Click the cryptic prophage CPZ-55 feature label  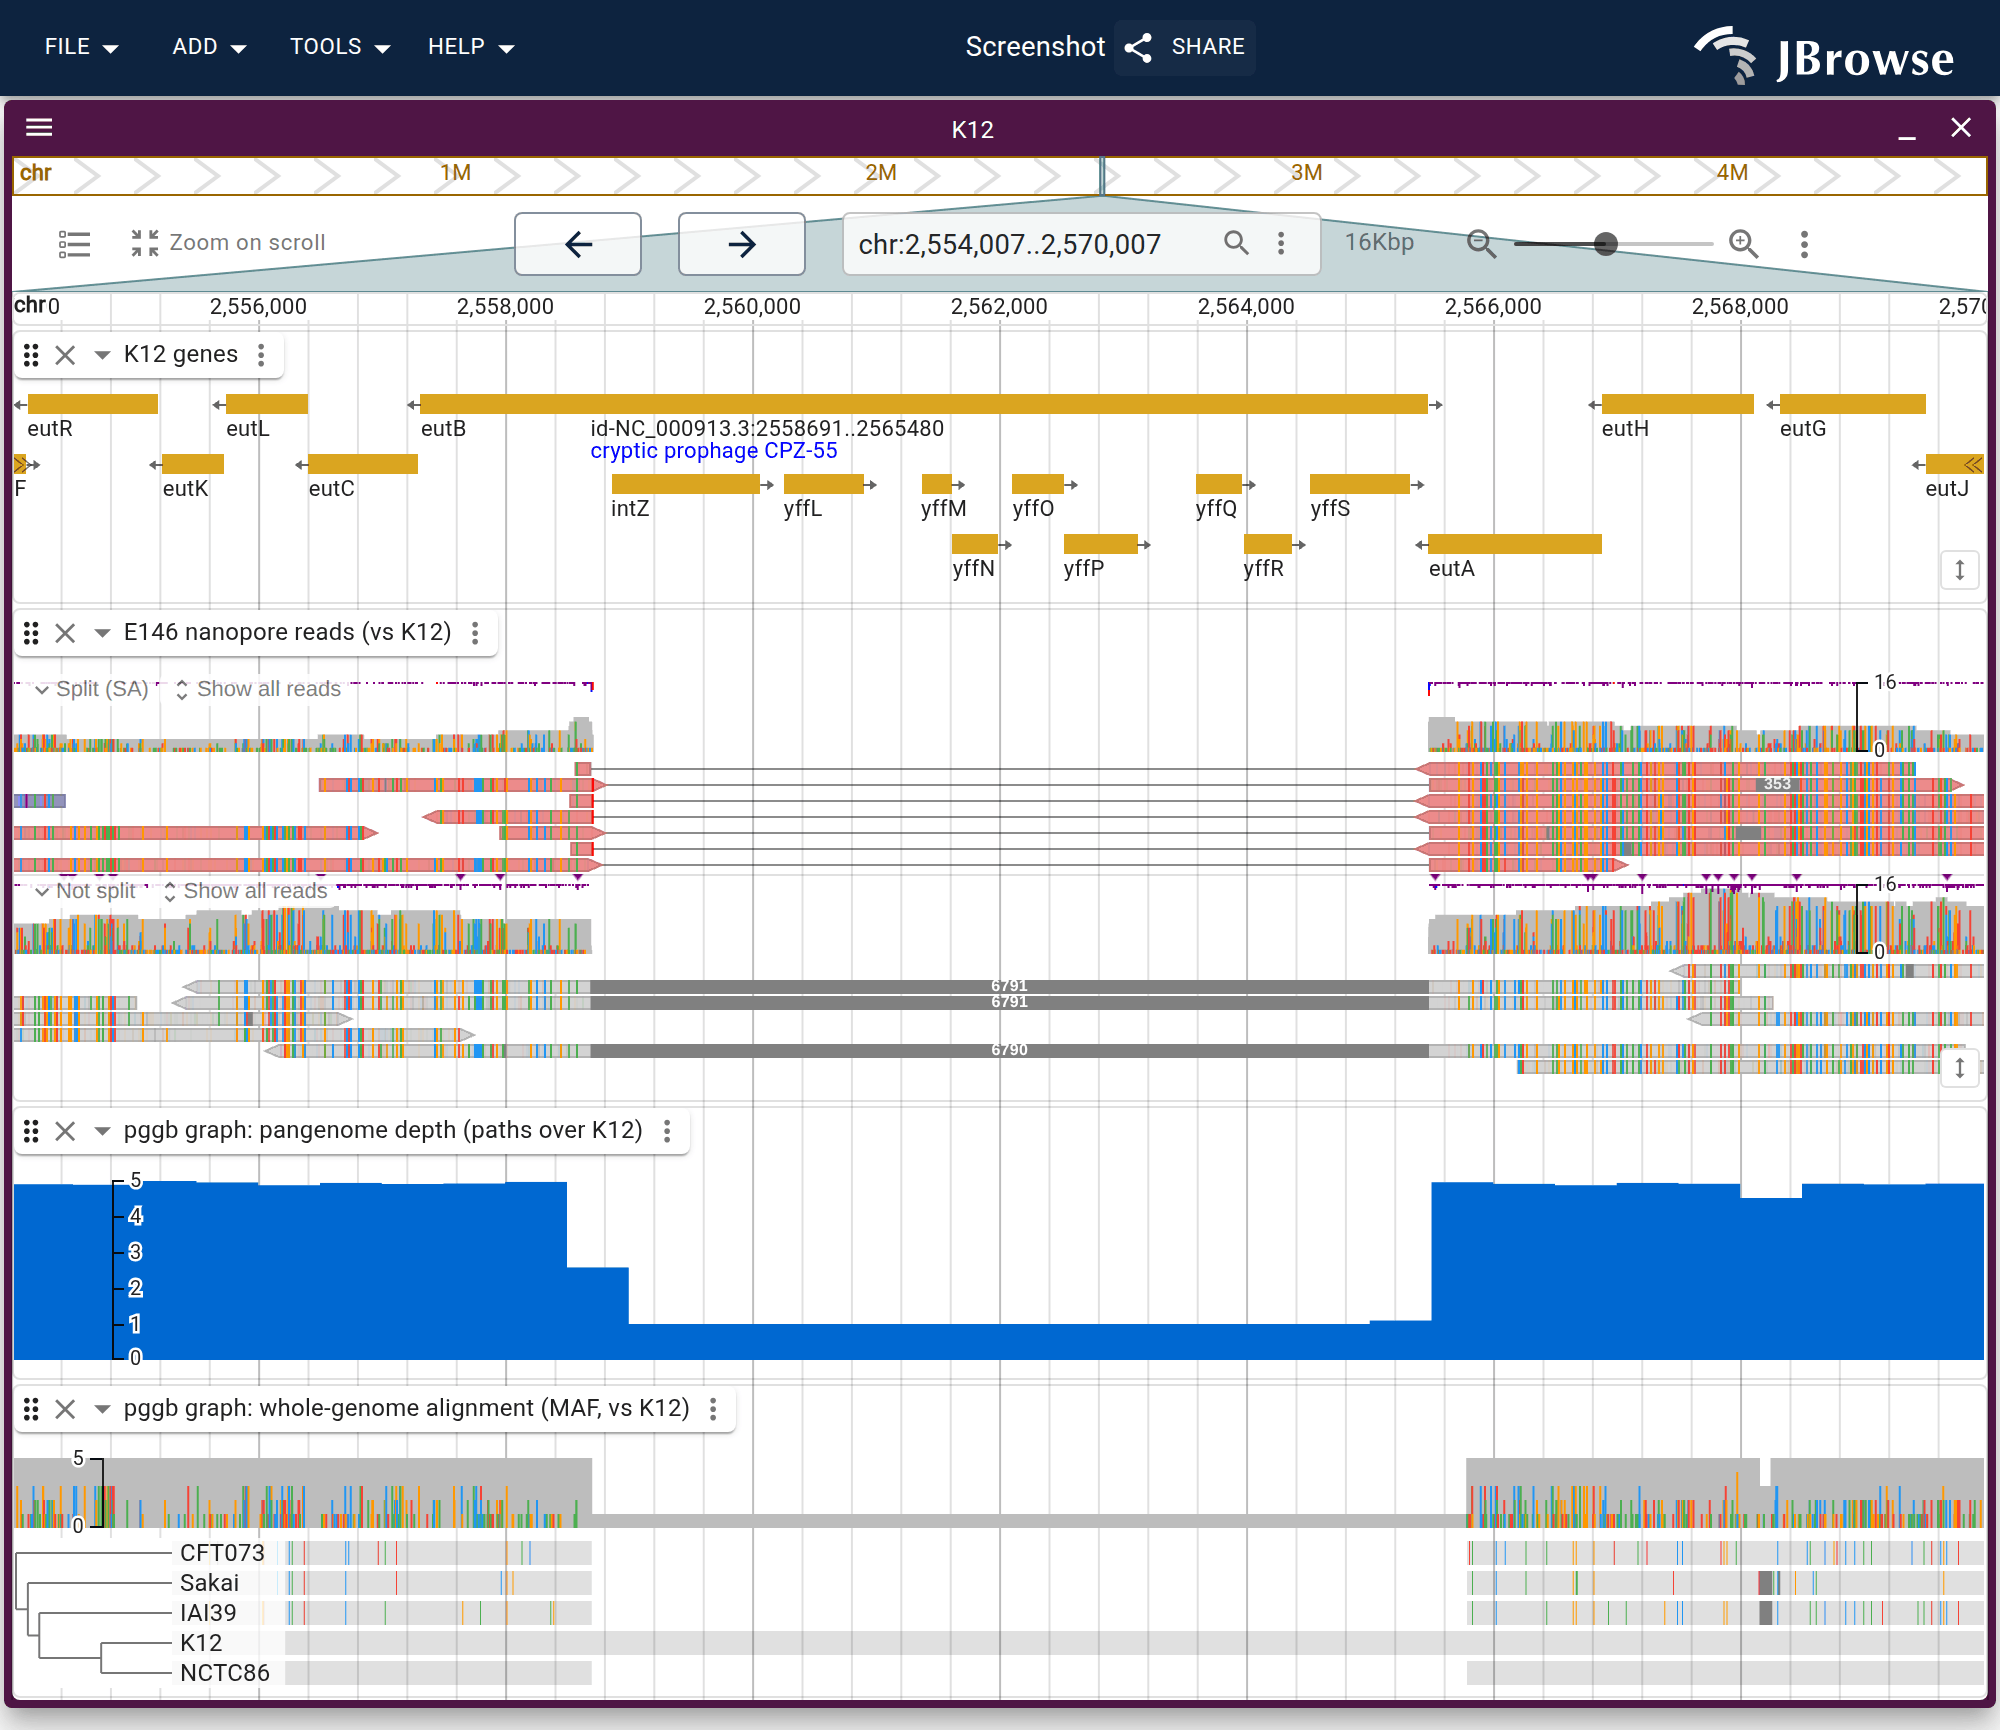coord(714,451)
